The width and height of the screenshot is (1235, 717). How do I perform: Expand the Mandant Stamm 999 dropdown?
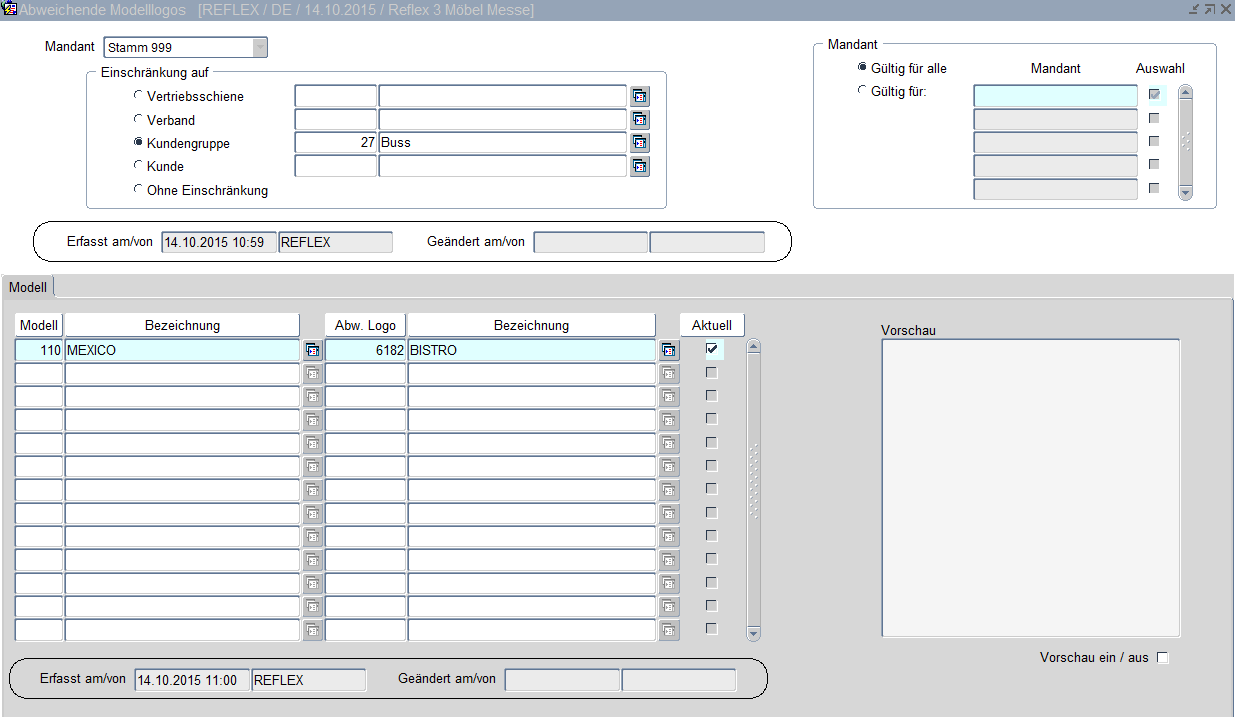260,47
